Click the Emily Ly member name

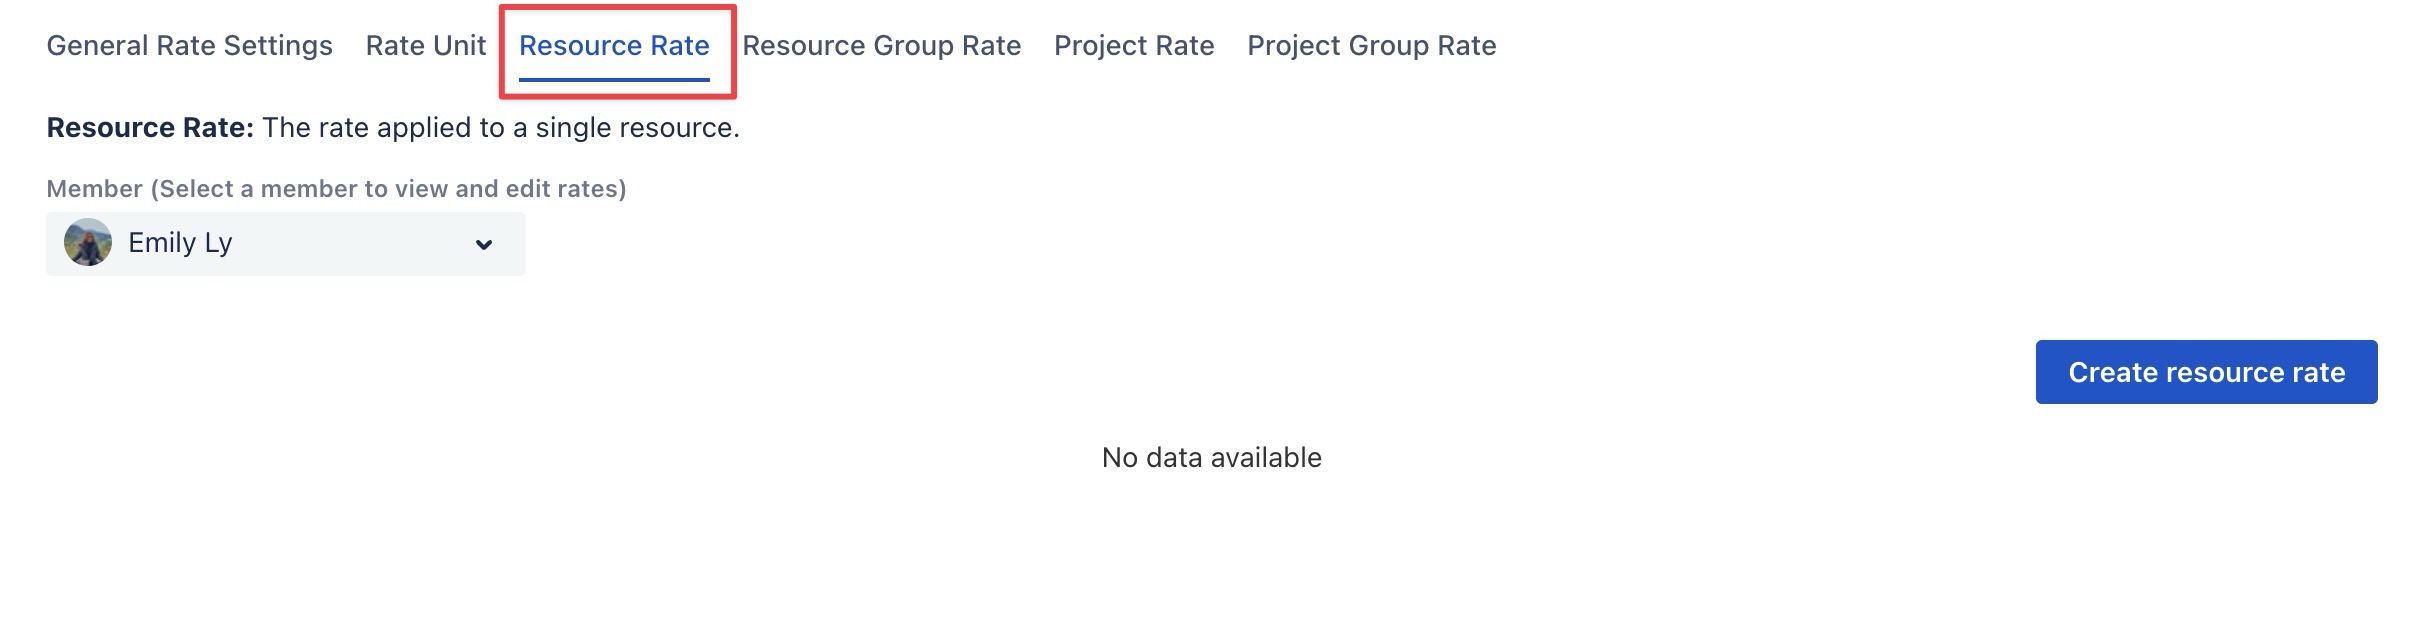[180, 243]
